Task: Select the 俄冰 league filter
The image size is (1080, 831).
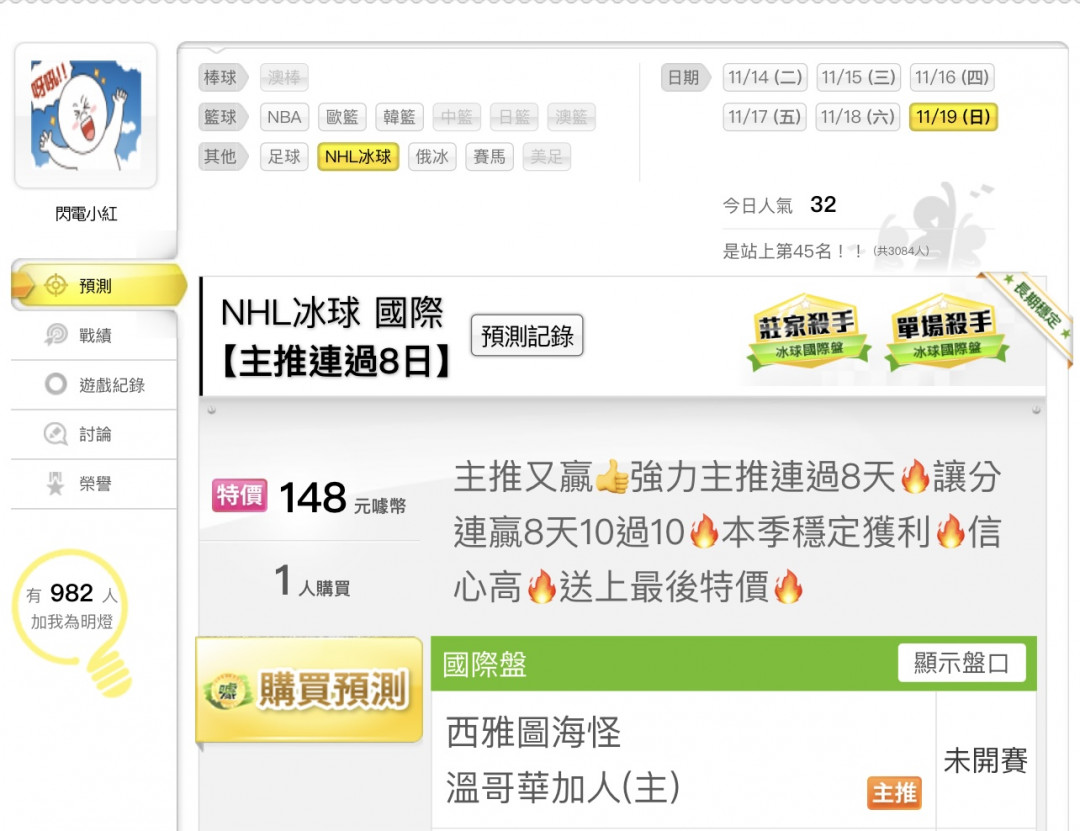Action: pos(432,157)
